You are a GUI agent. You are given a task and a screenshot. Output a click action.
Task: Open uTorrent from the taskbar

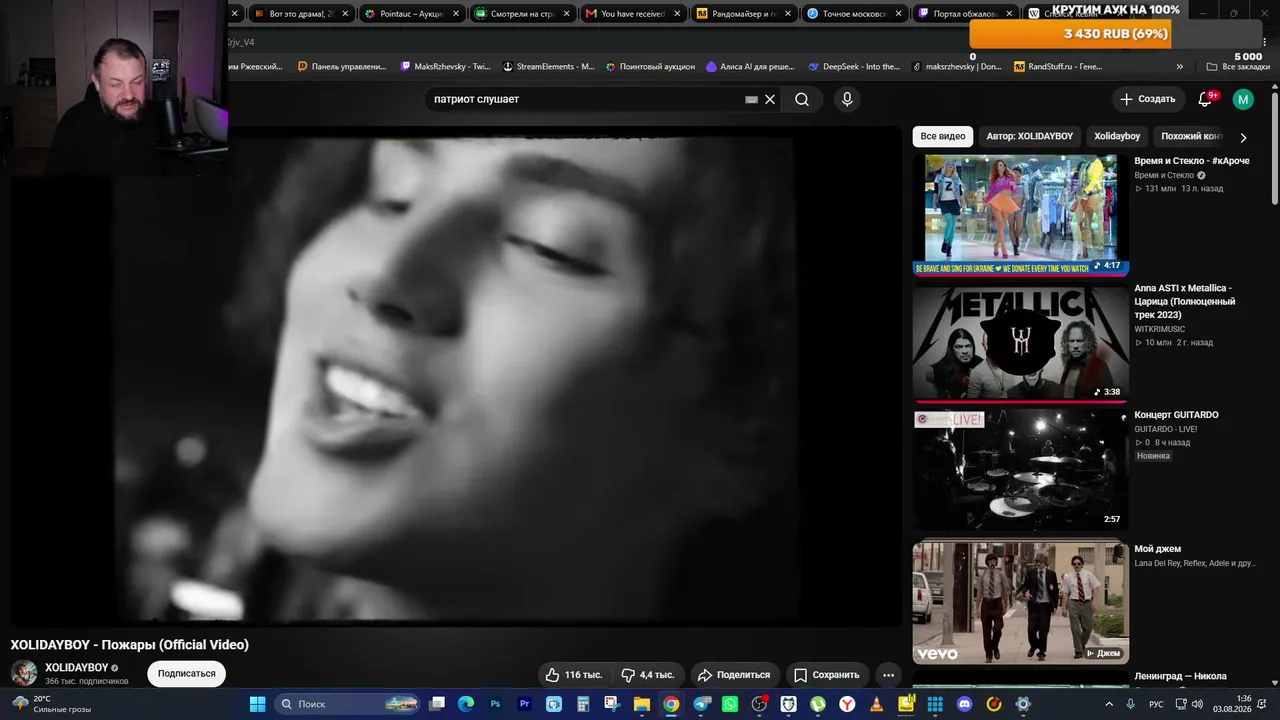click(x=818, y=704)
